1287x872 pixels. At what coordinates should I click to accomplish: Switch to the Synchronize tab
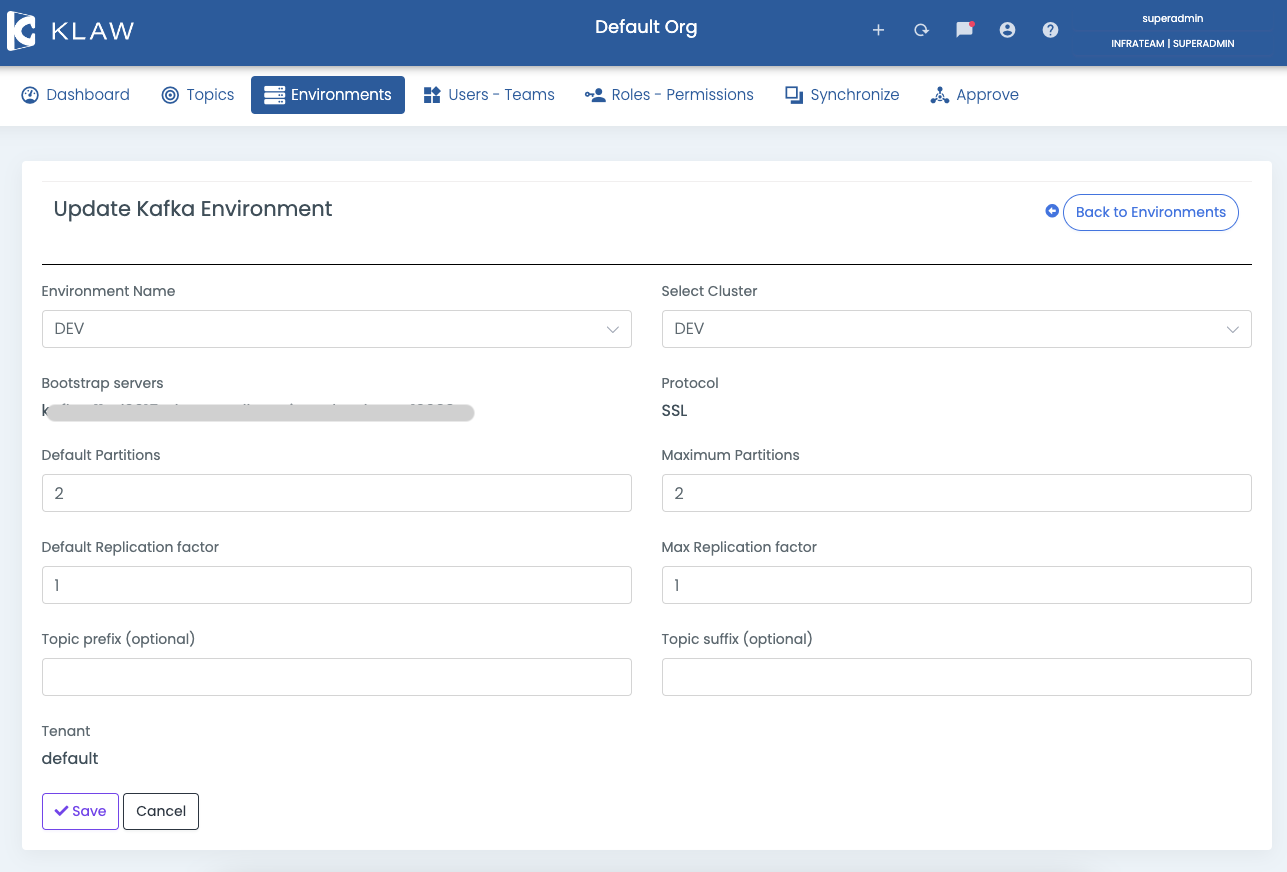coord(842,95)
